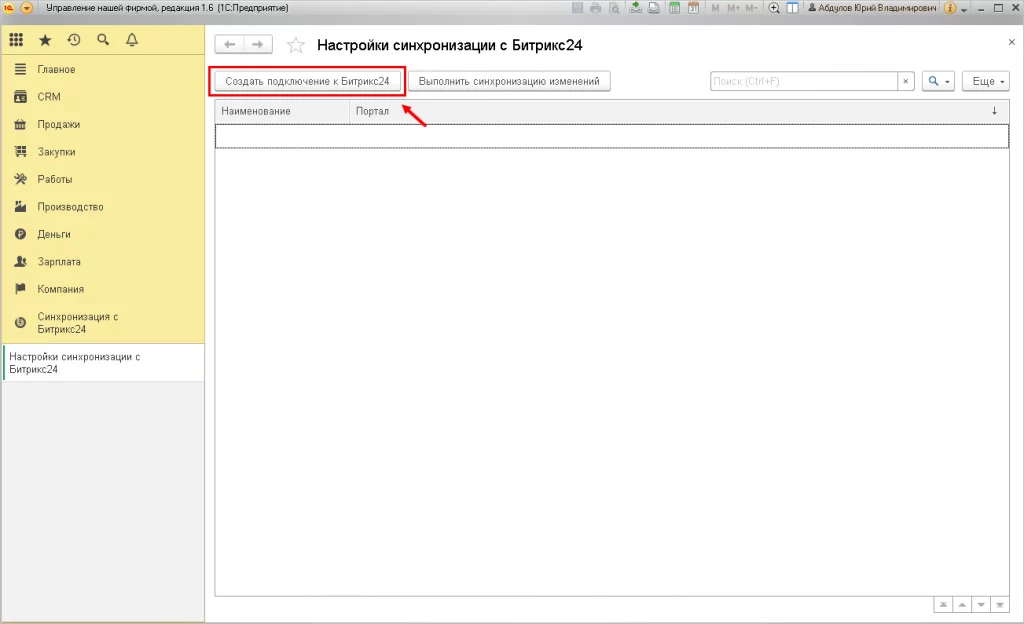The image size is (1024, 624).
Task: Click the Save diskette icon in the title bar
Action: pos(577,8)
